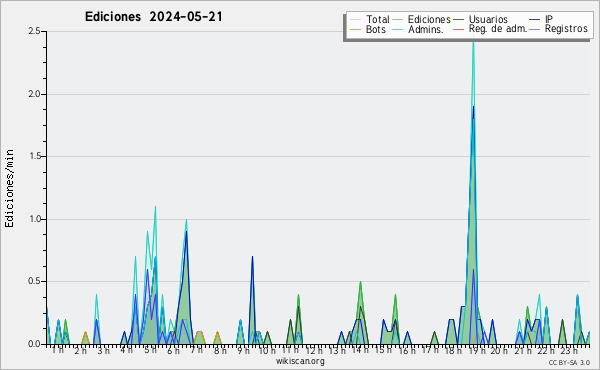Viewport: 600px width, 370px height.
Task: Click the '1.5' y-axis value
Action: [x=34, y=156]
